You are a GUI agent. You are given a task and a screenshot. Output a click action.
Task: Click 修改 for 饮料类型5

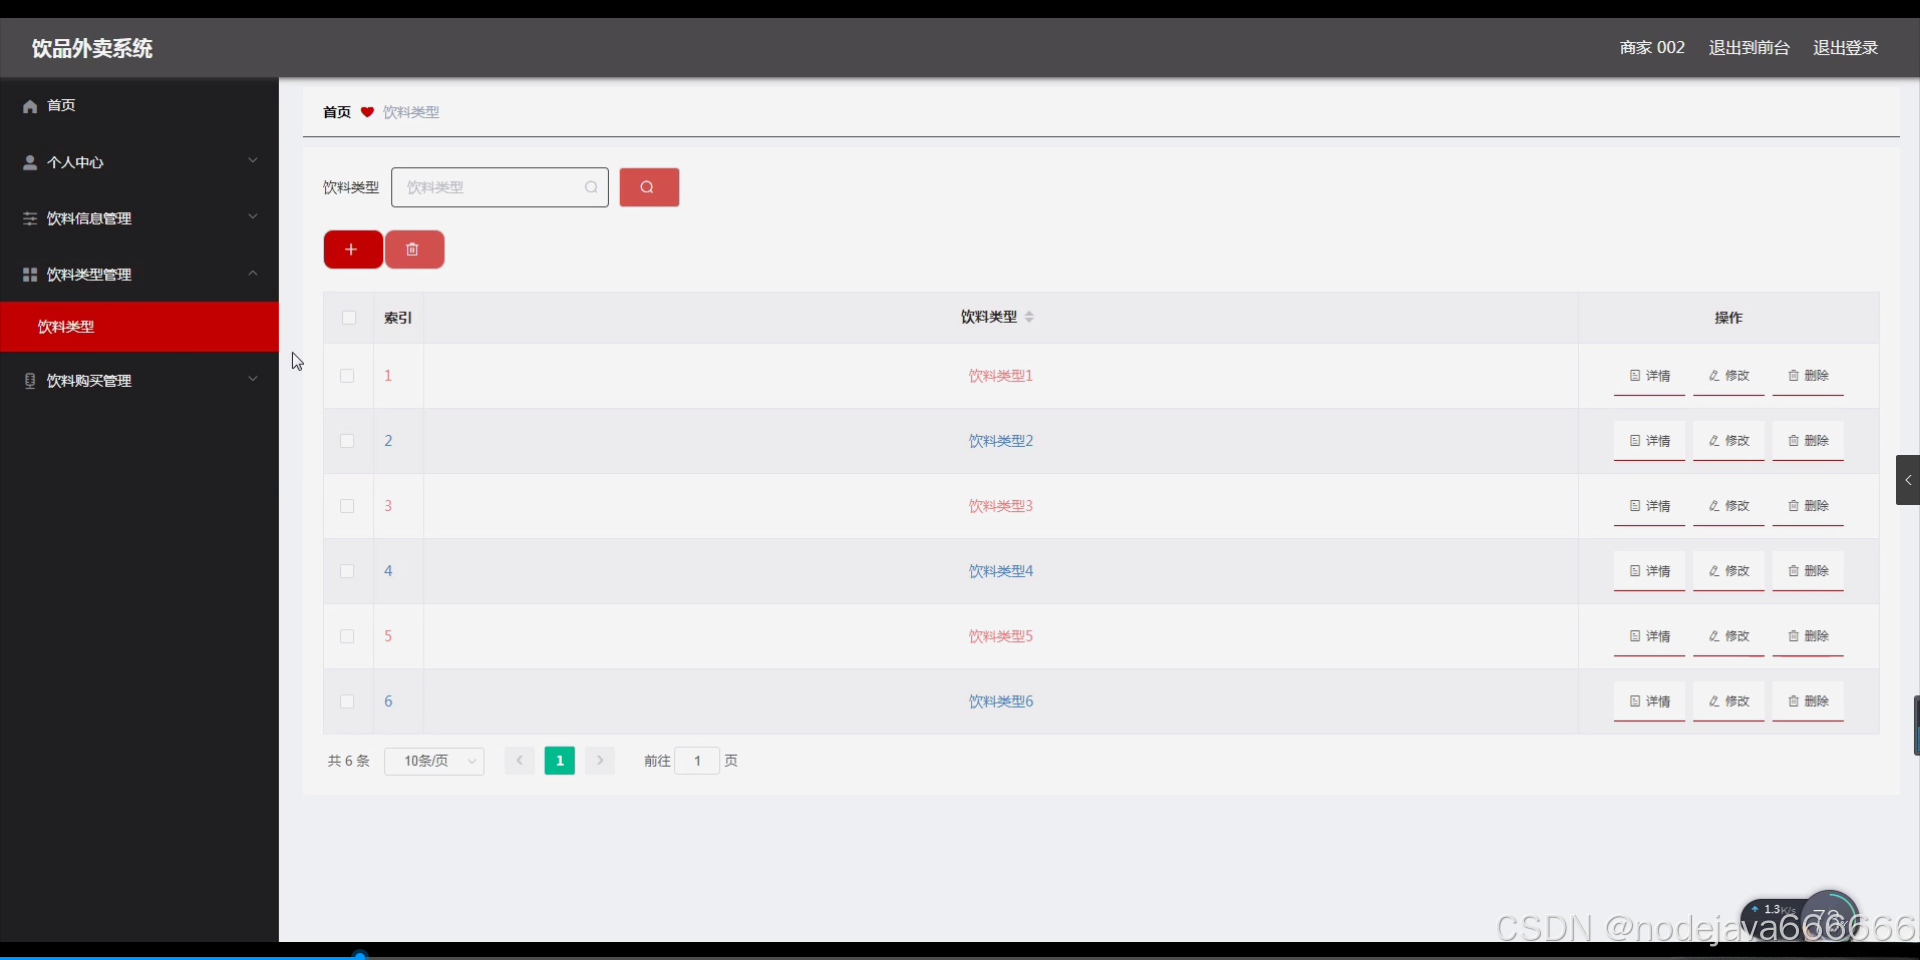click(x=1728, y=636)
